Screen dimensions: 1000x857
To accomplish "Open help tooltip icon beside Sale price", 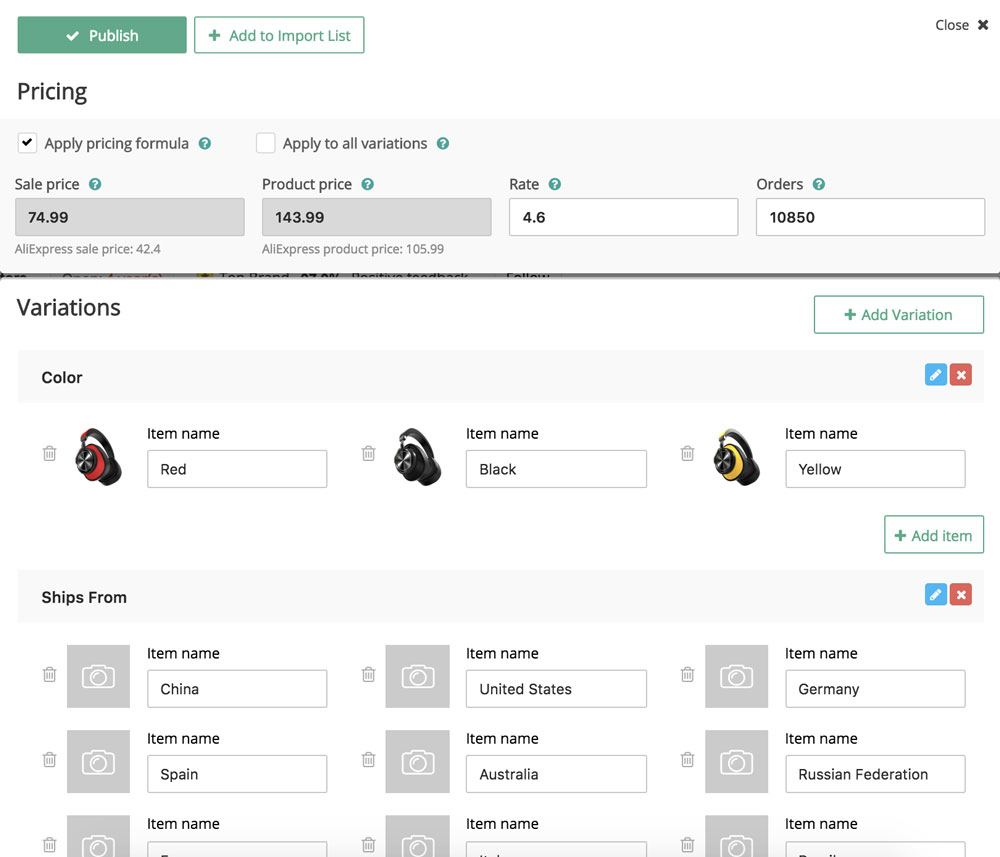I will click(95, 185).
